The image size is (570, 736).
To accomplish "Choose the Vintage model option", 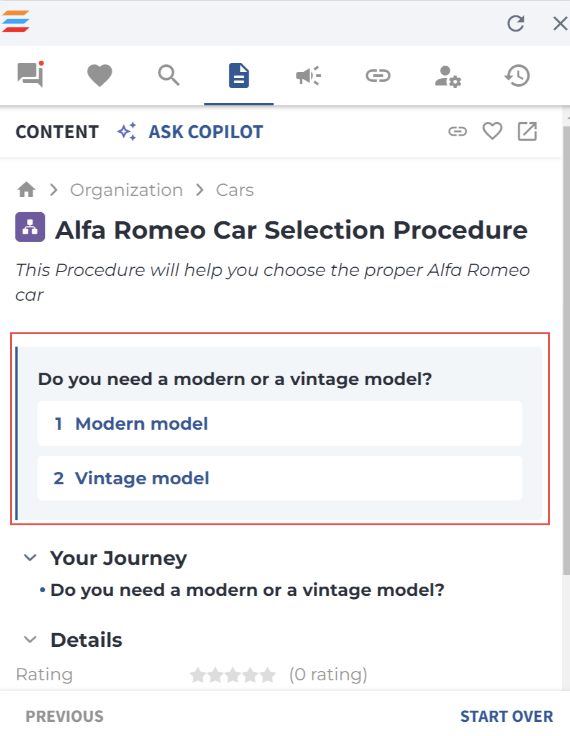I will [x=280, y=478].
